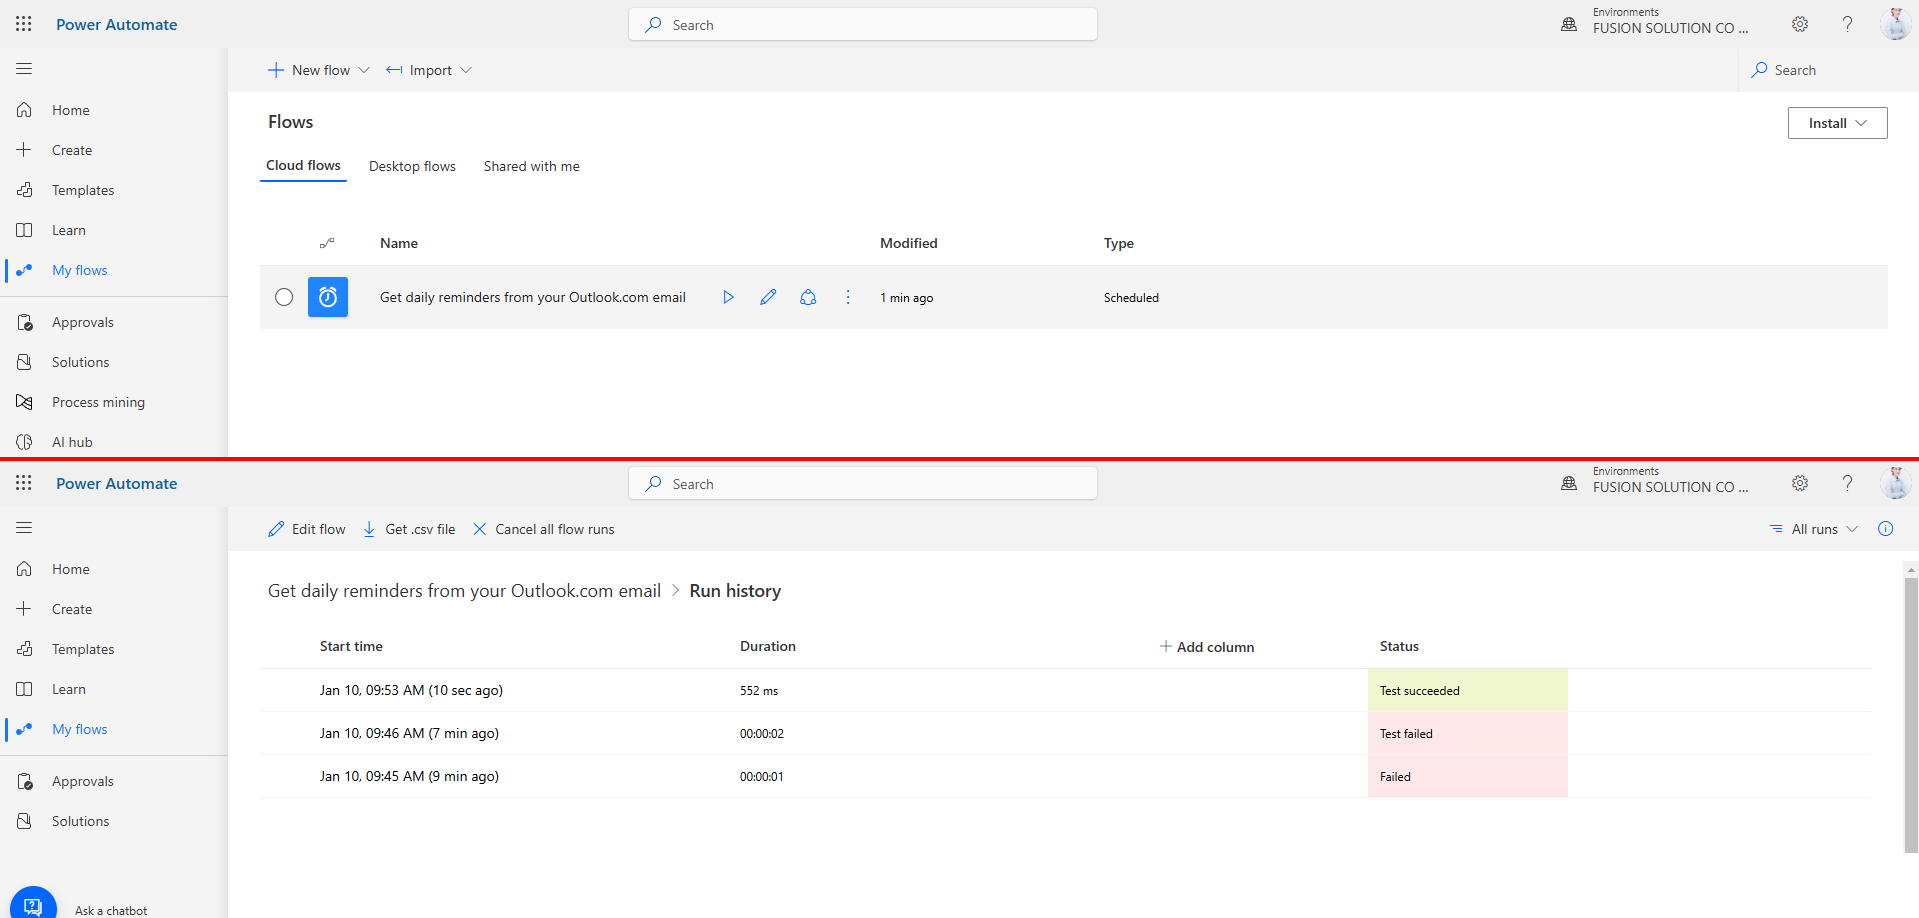
Task: Select the daily reminders flow row circle
Action: (284, 297)
